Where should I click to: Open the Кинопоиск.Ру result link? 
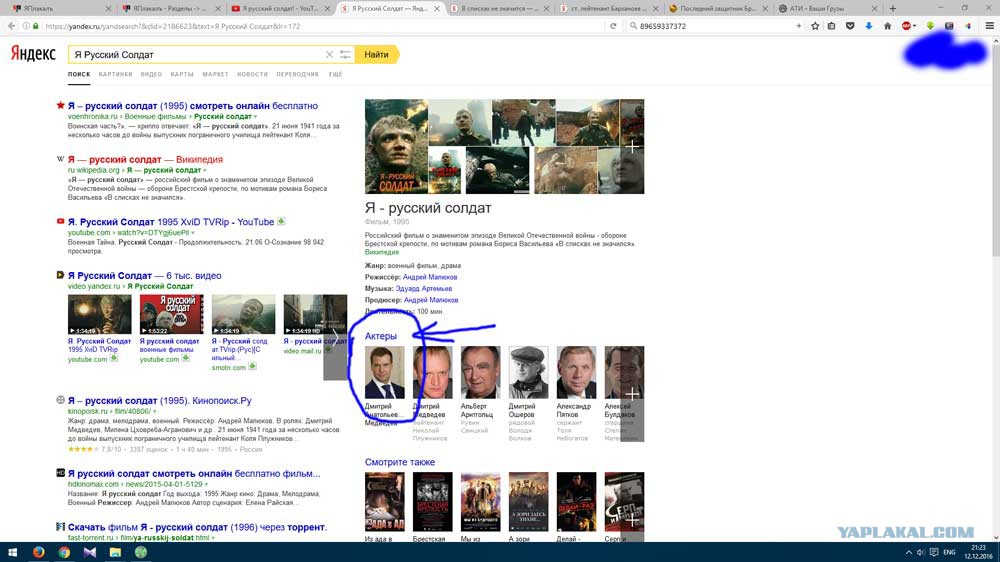click(159, 401)
